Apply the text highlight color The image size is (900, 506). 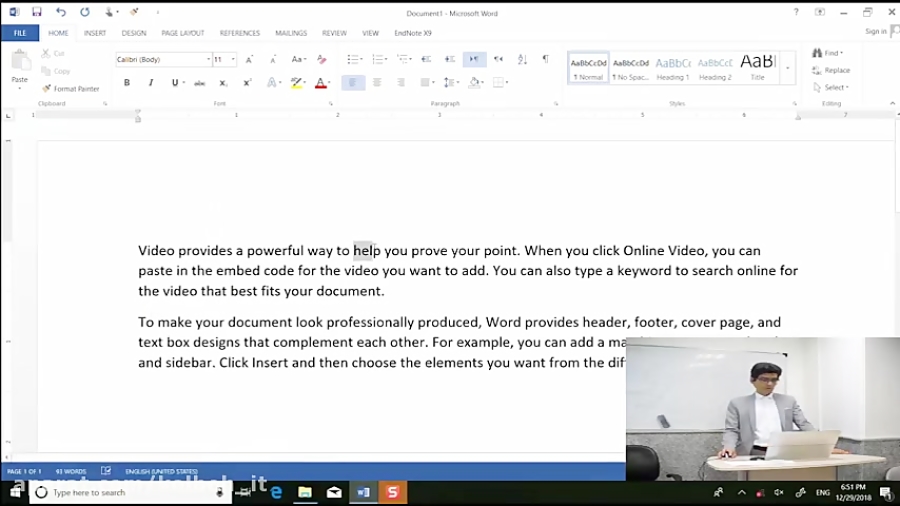296,83
